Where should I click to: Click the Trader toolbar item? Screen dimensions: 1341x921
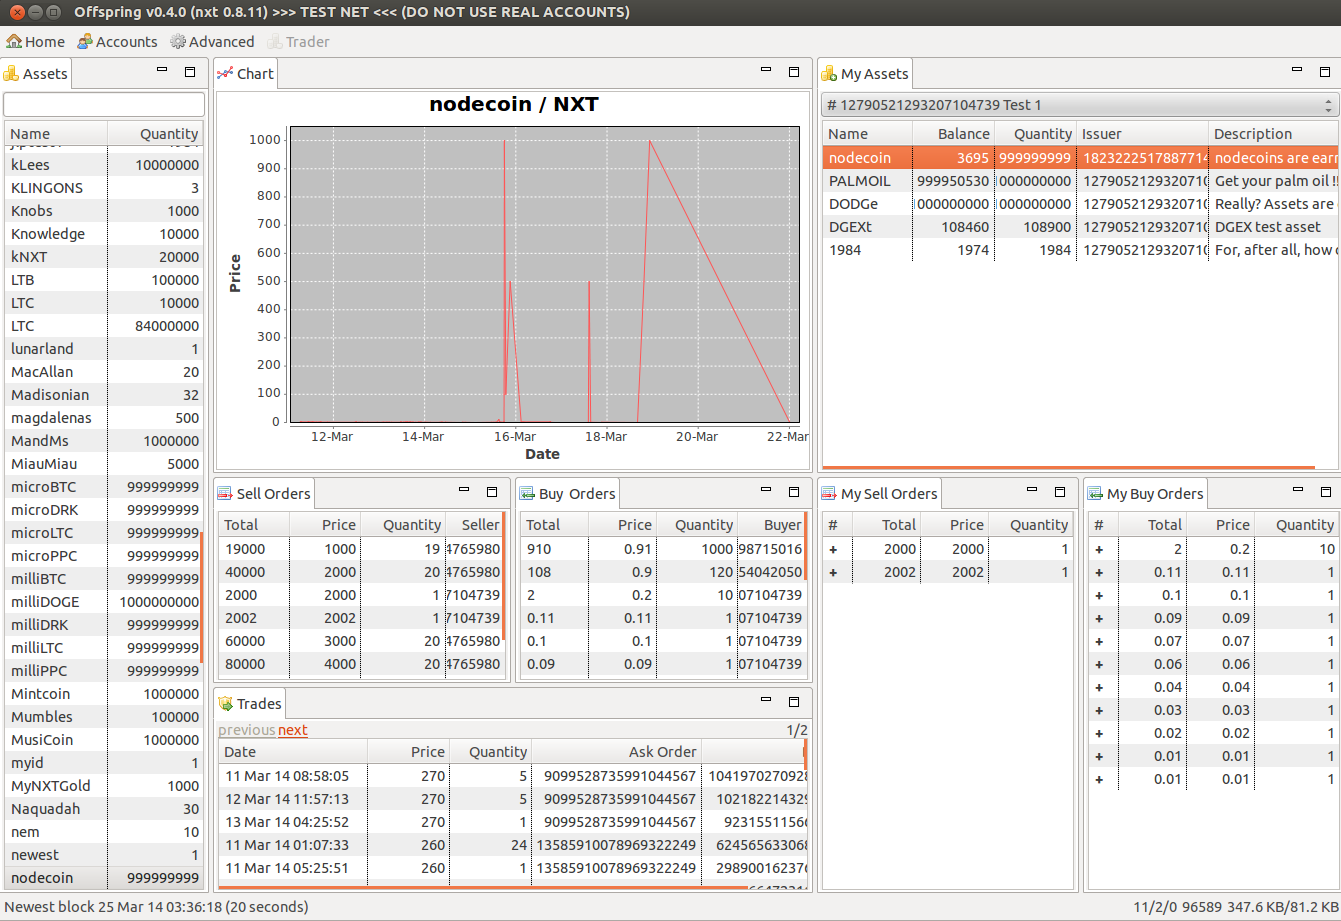pyautogui.click(x=298, y=42)
